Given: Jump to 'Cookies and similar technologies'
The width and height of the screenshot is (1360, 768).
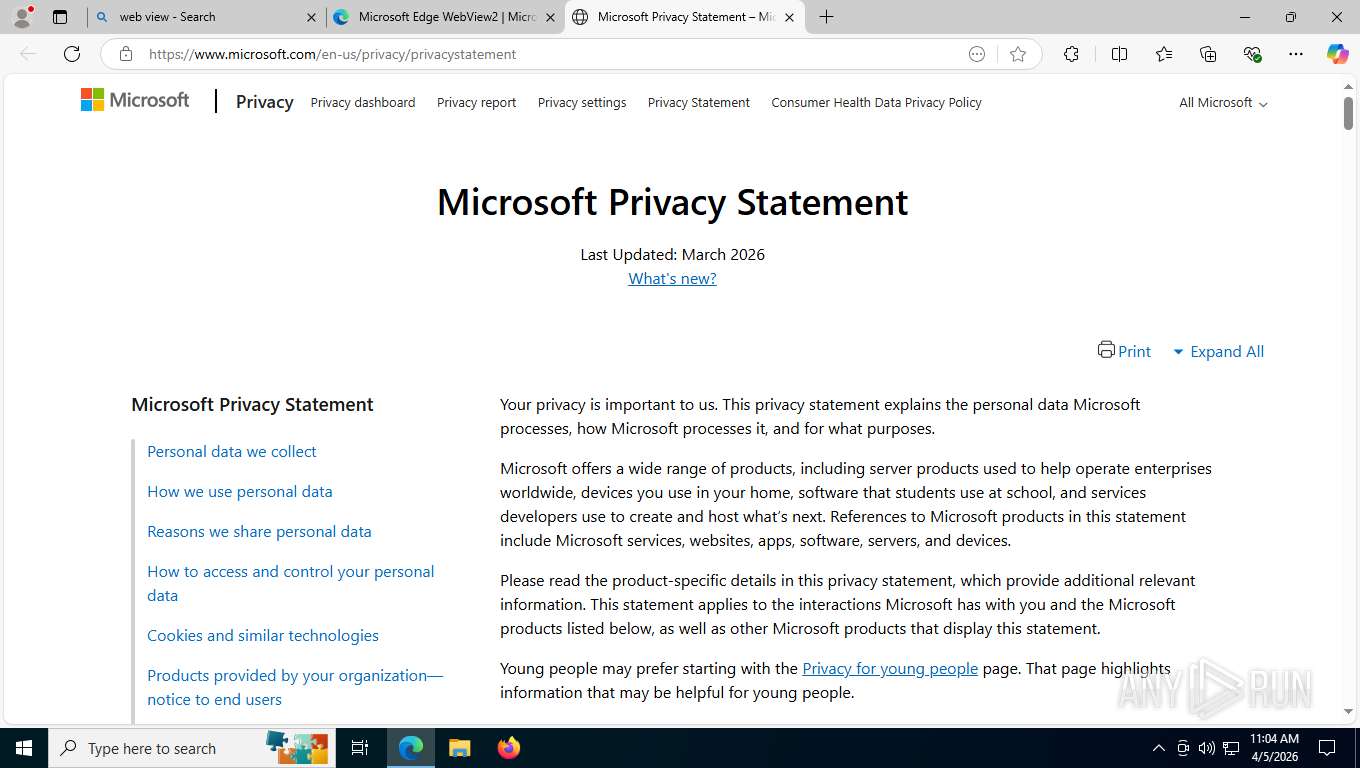Looking at the screenshot, I should [263, 636].
